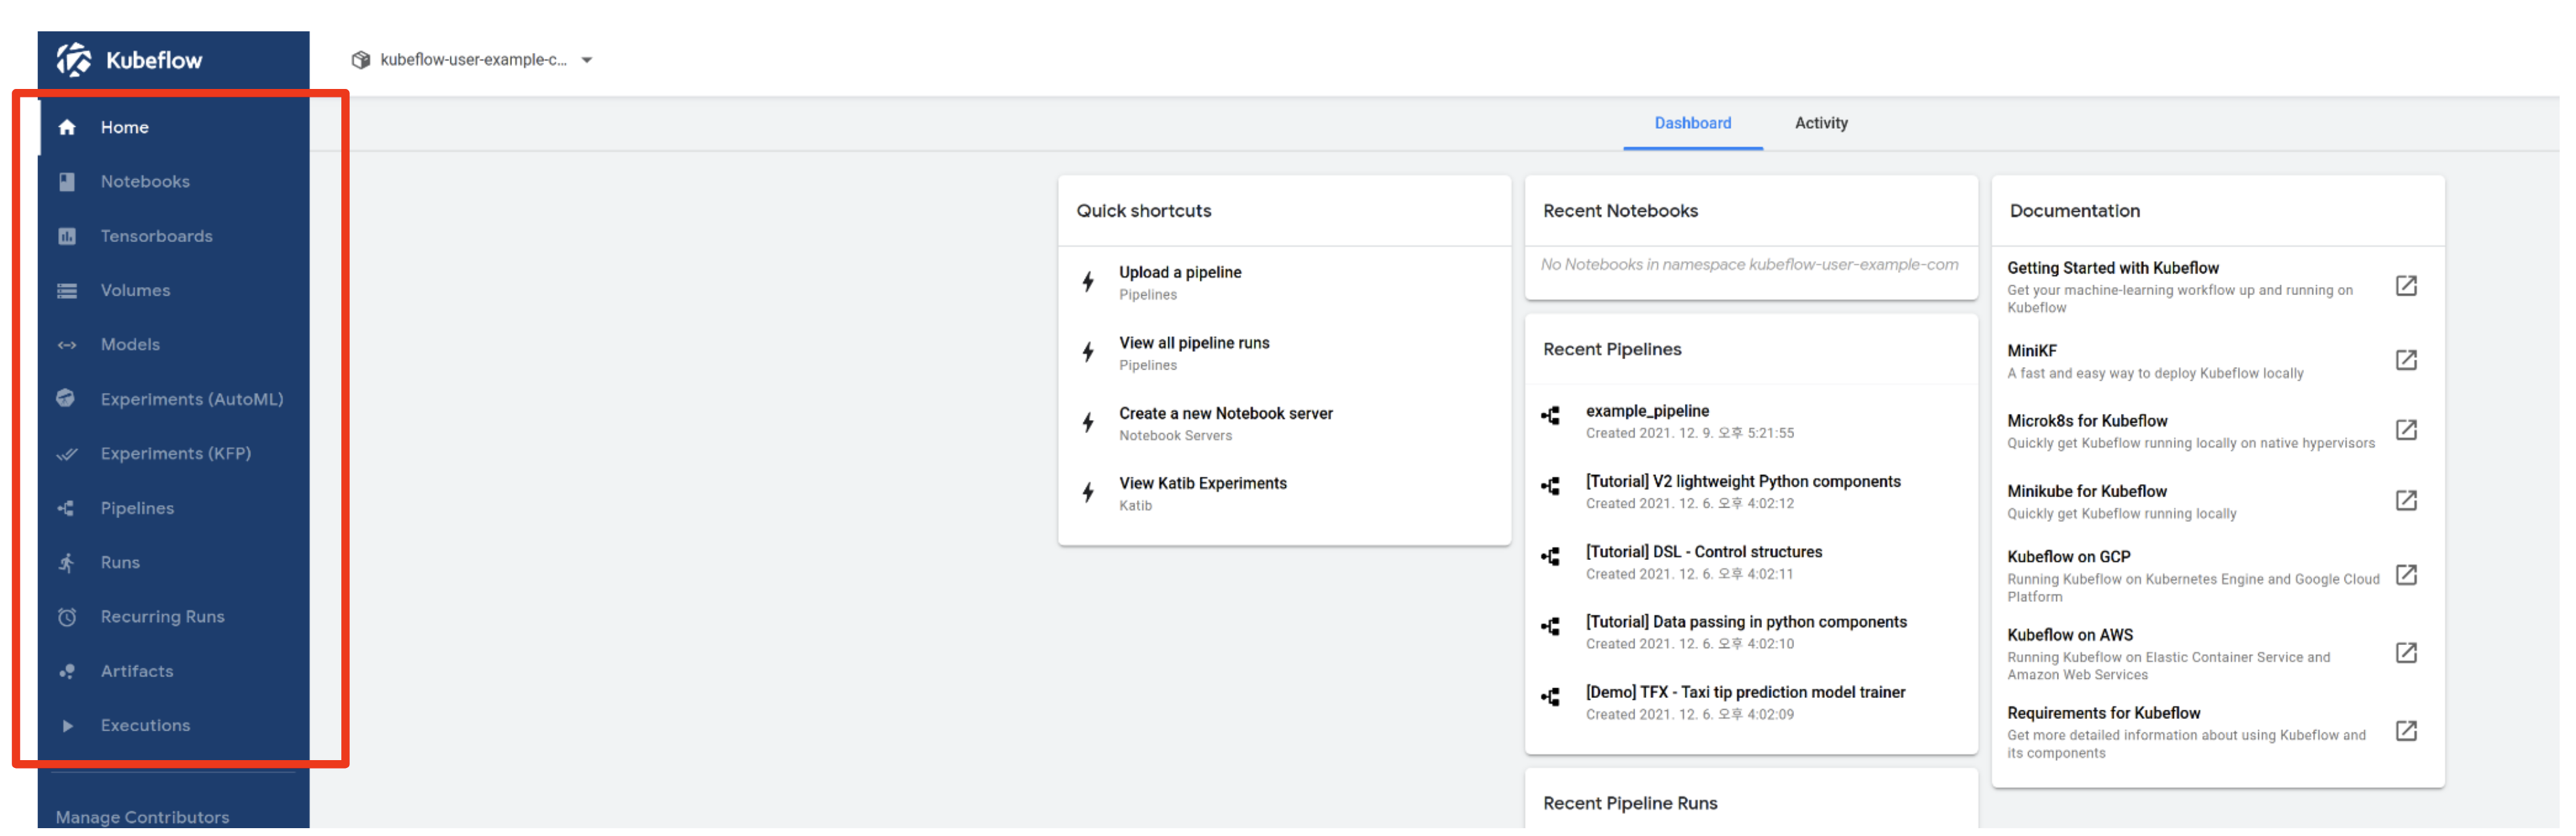
Task: Click the Kubeflow logo icon
Action: 74,60
